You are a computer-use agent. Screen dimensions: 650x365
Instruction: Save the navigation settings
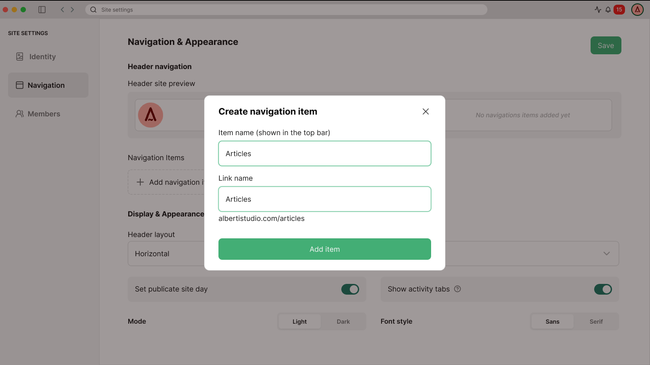click(606, 45)
